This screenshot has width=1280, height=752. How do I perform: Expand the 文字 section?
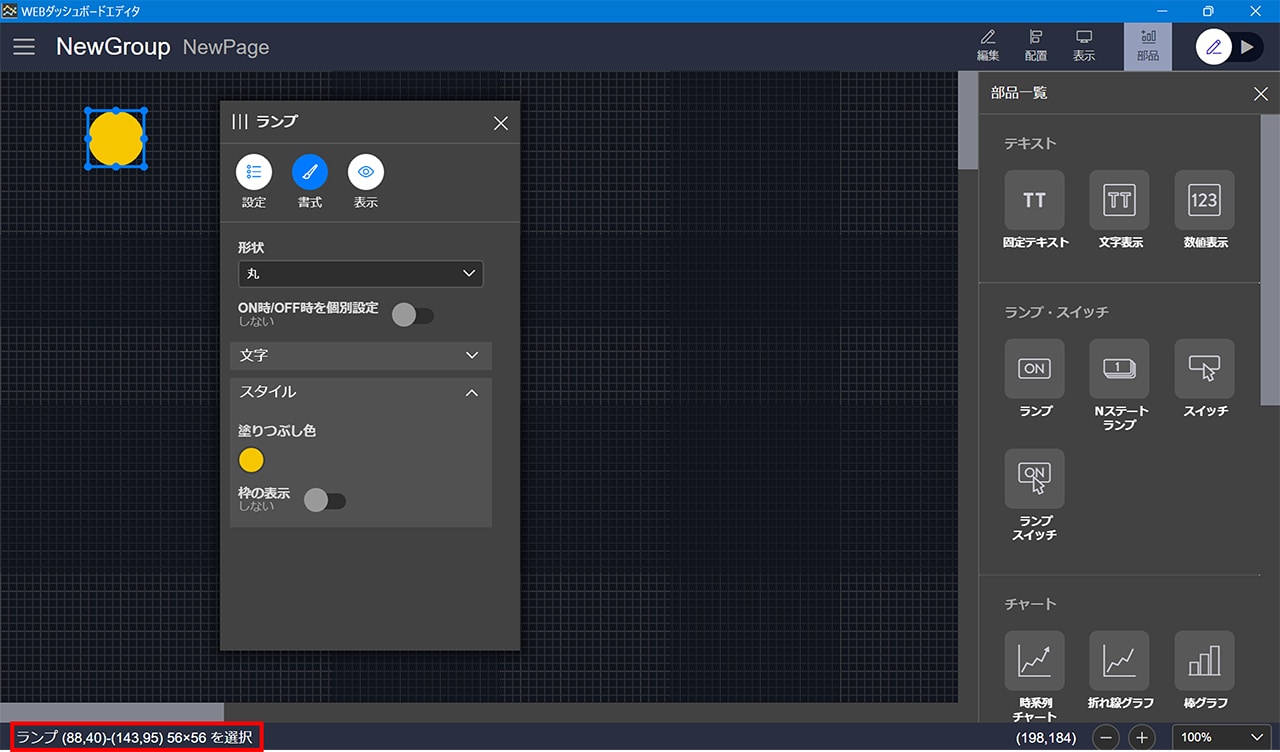click(360, 355)
